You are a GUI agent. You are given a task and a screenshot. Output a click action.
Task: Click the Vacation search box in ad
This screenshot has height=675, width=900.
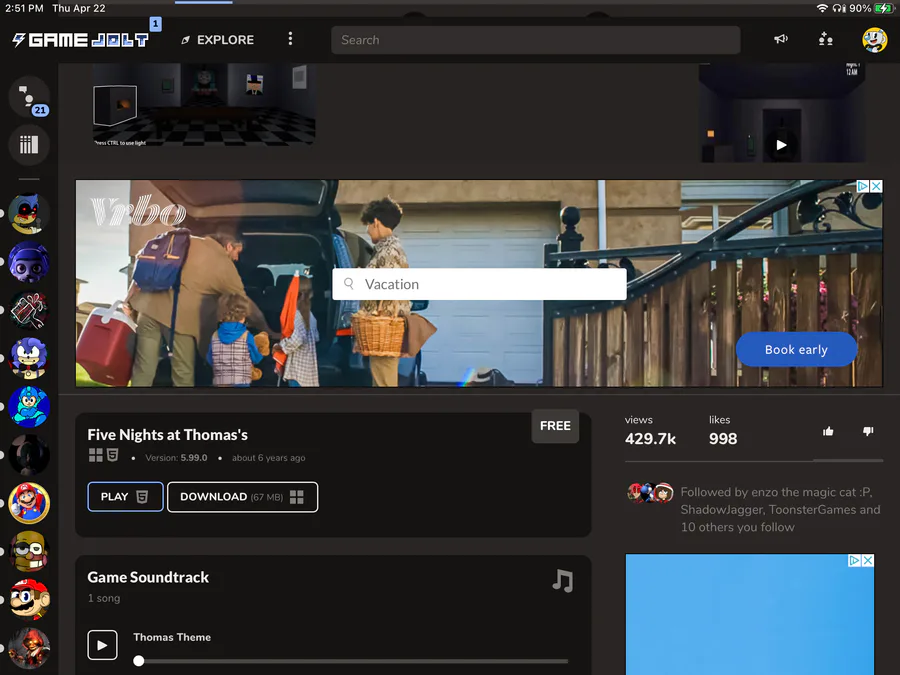point(479,284)
